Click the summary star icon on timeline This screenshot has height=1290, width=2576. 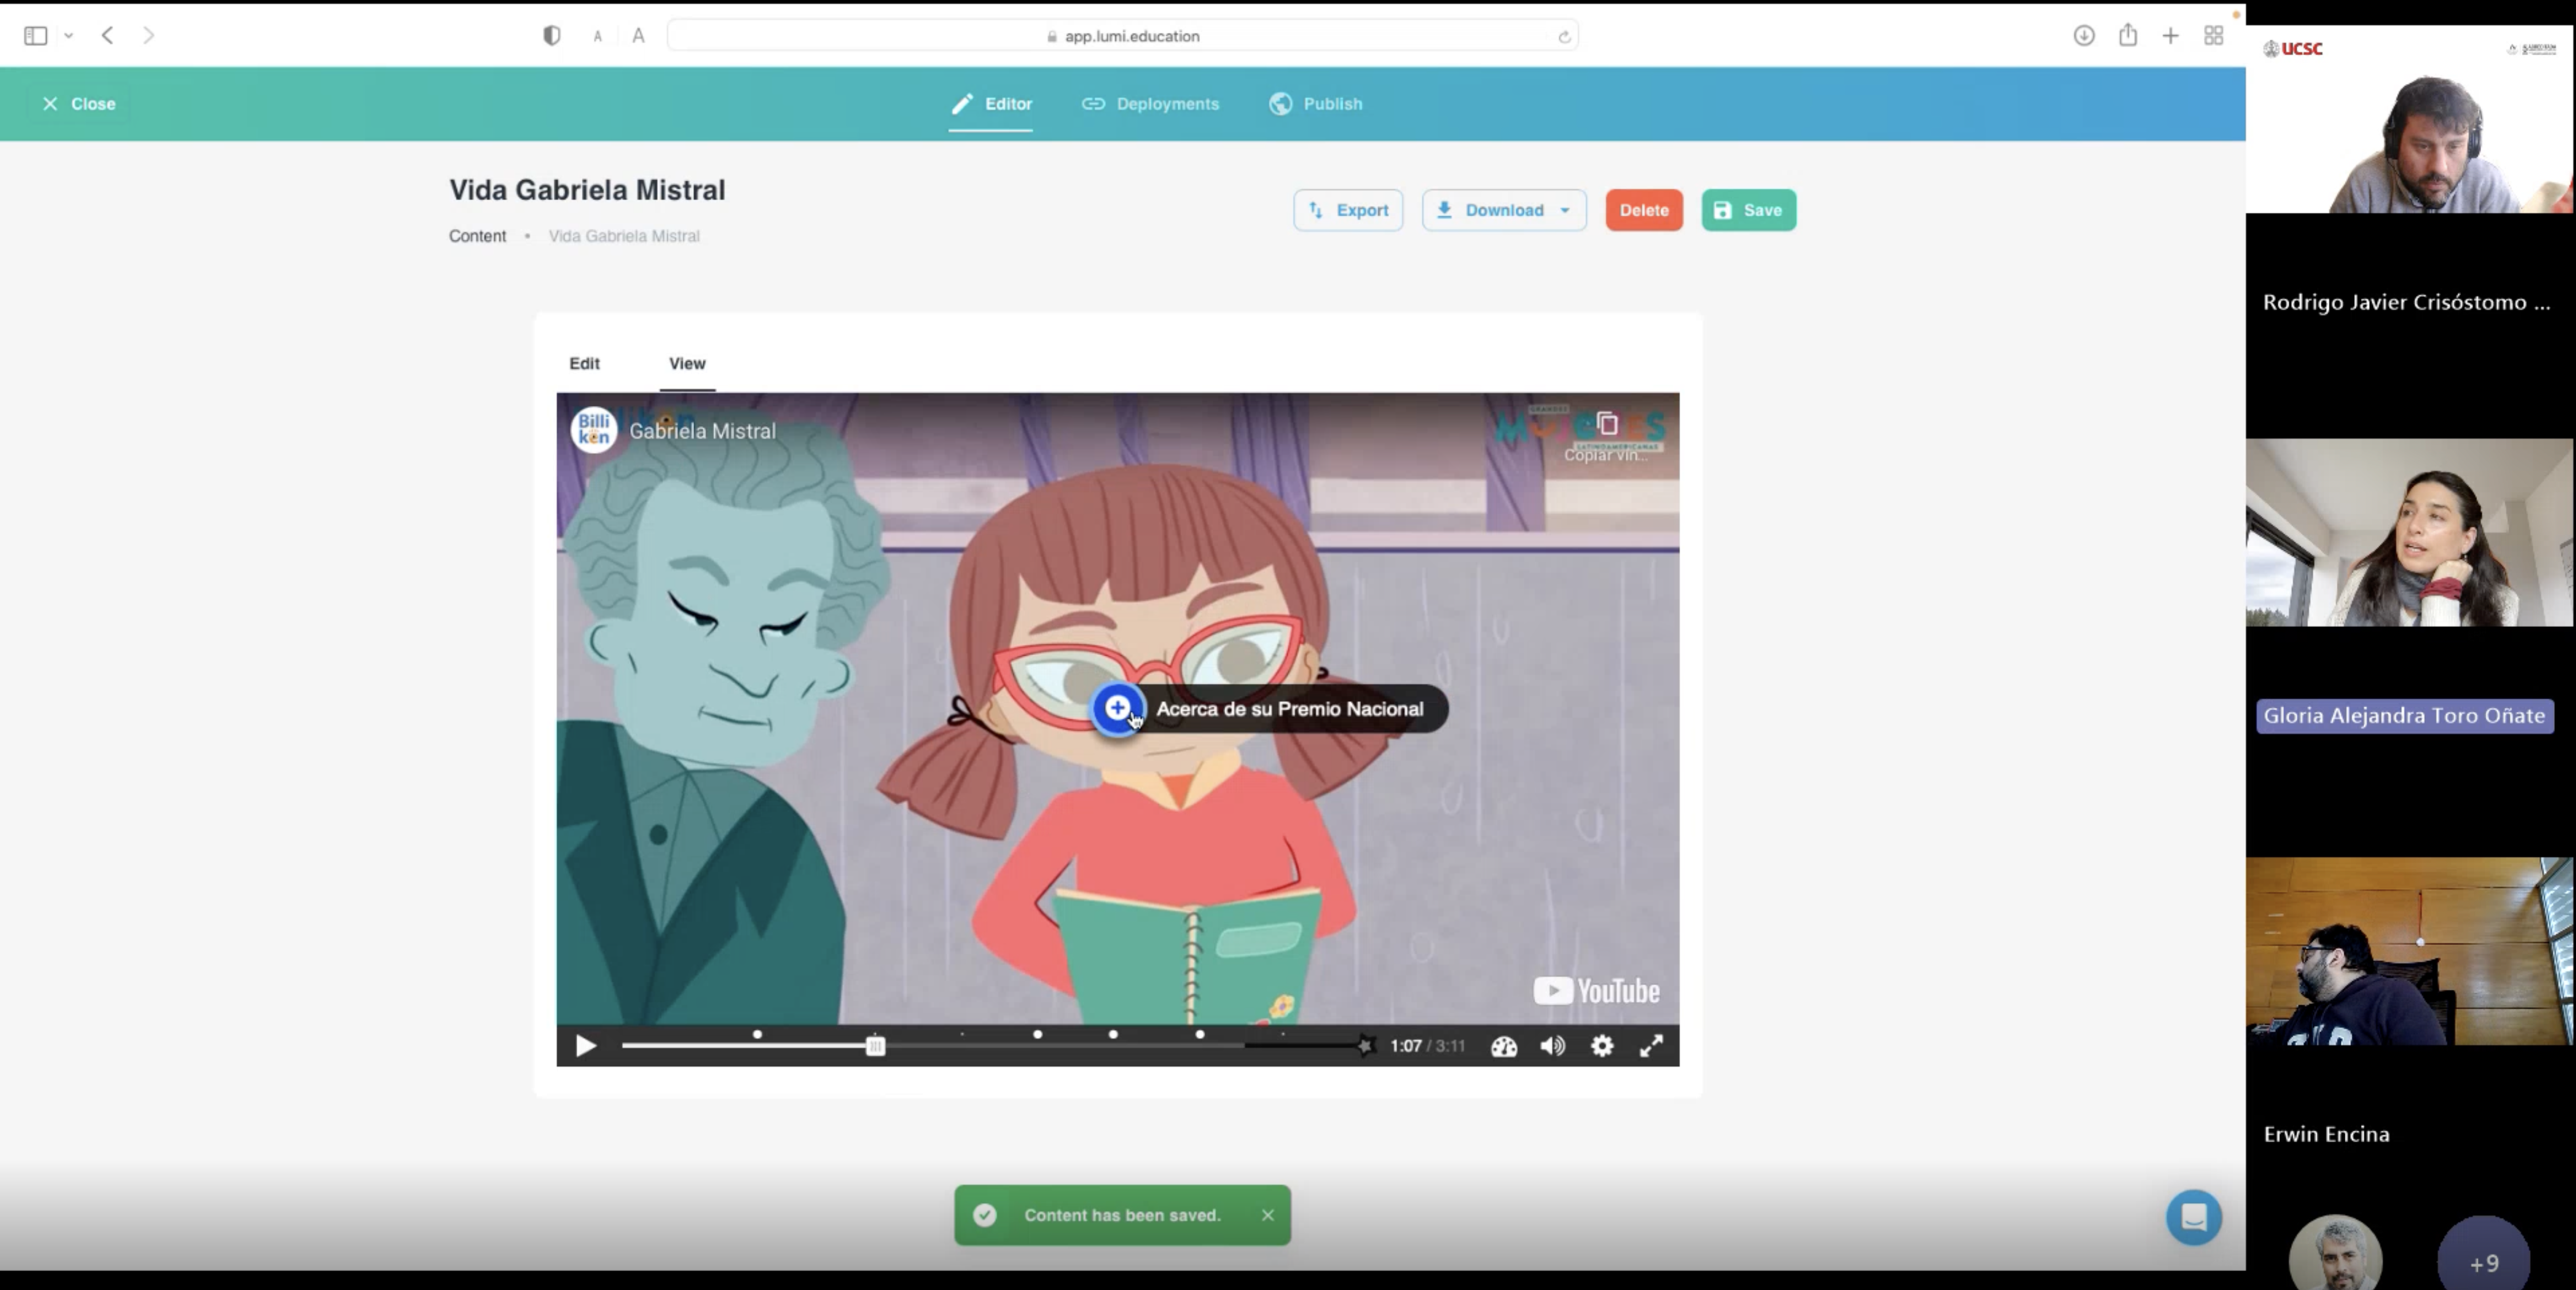1365,1045
